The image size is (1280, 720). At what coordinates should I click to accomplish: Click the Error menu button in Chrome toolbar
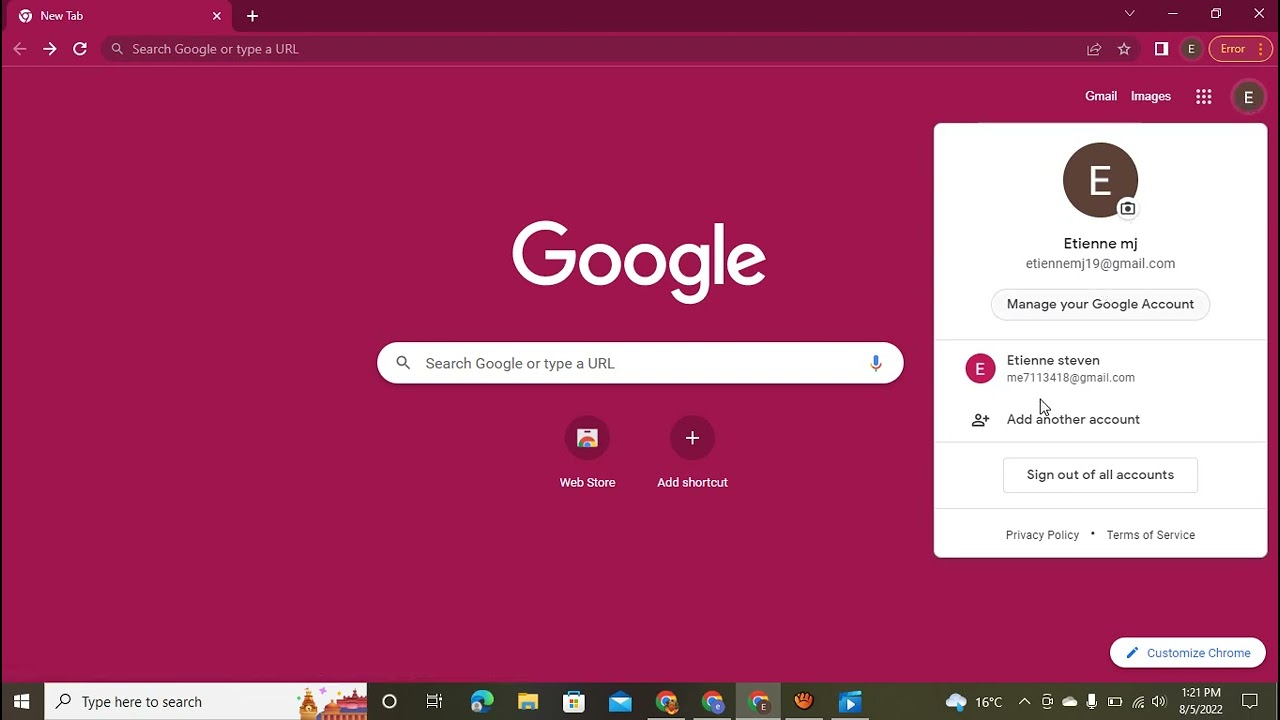click(x=1240, y=49)
